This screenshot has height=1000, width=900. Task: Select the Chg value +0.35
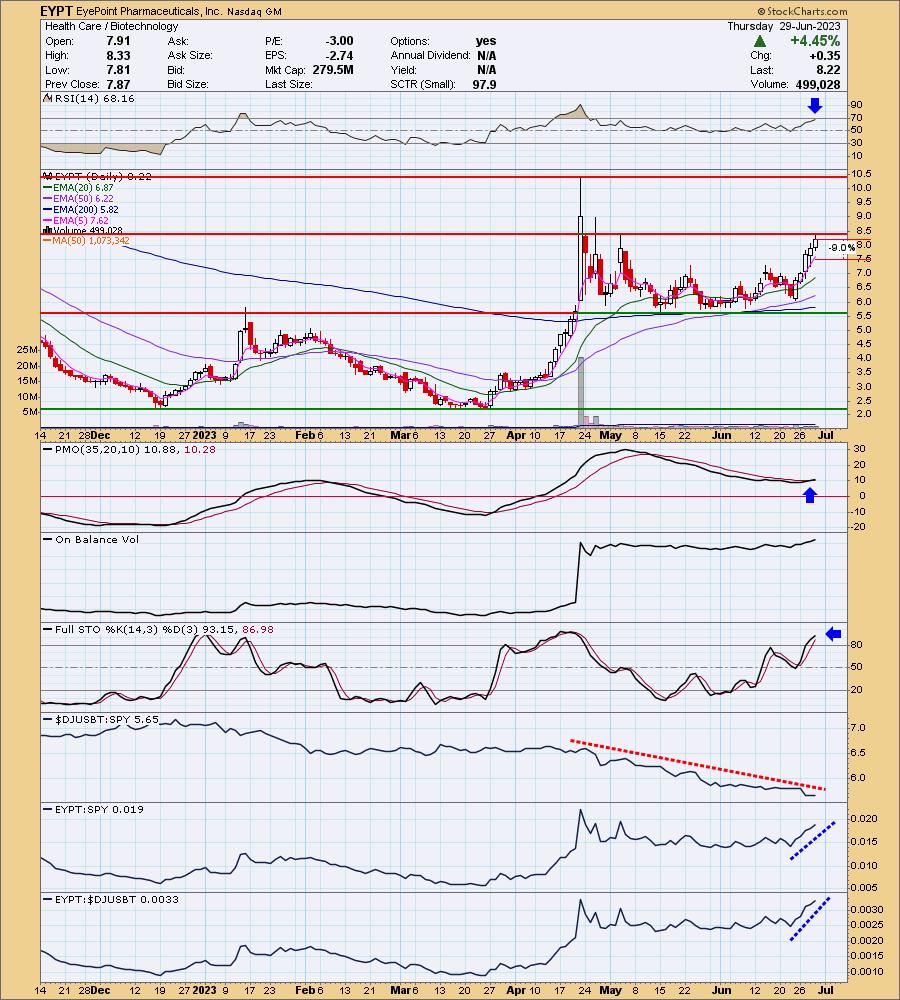825,55
